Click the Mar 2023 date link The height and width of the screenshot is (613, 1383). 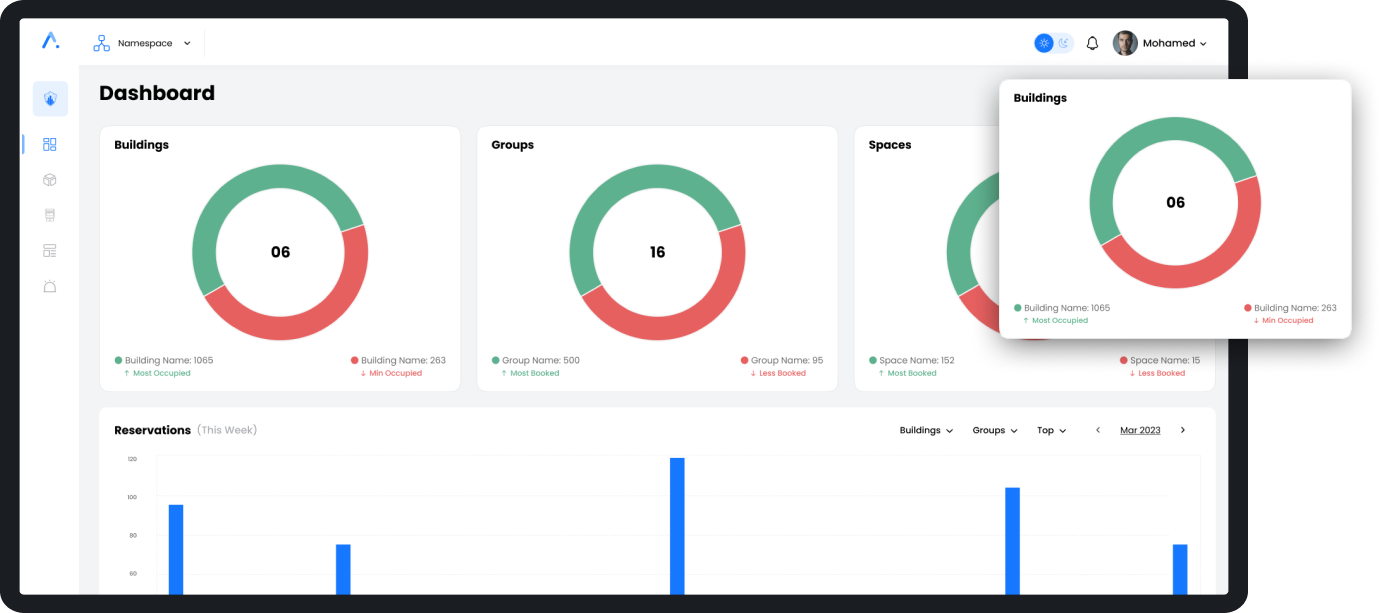[1140, 430]
